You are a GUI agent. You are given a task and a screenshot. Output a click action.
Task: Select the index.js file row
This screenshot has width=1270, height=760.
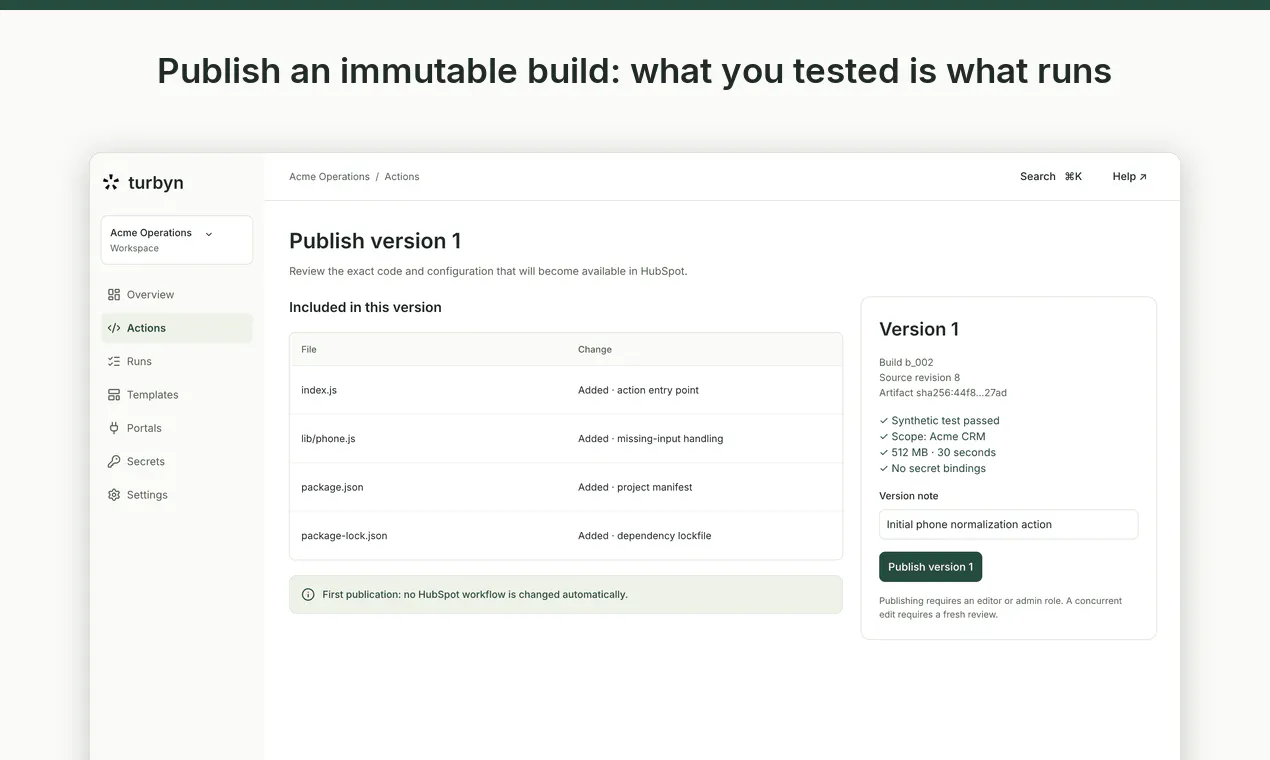[x=566, y=390]
